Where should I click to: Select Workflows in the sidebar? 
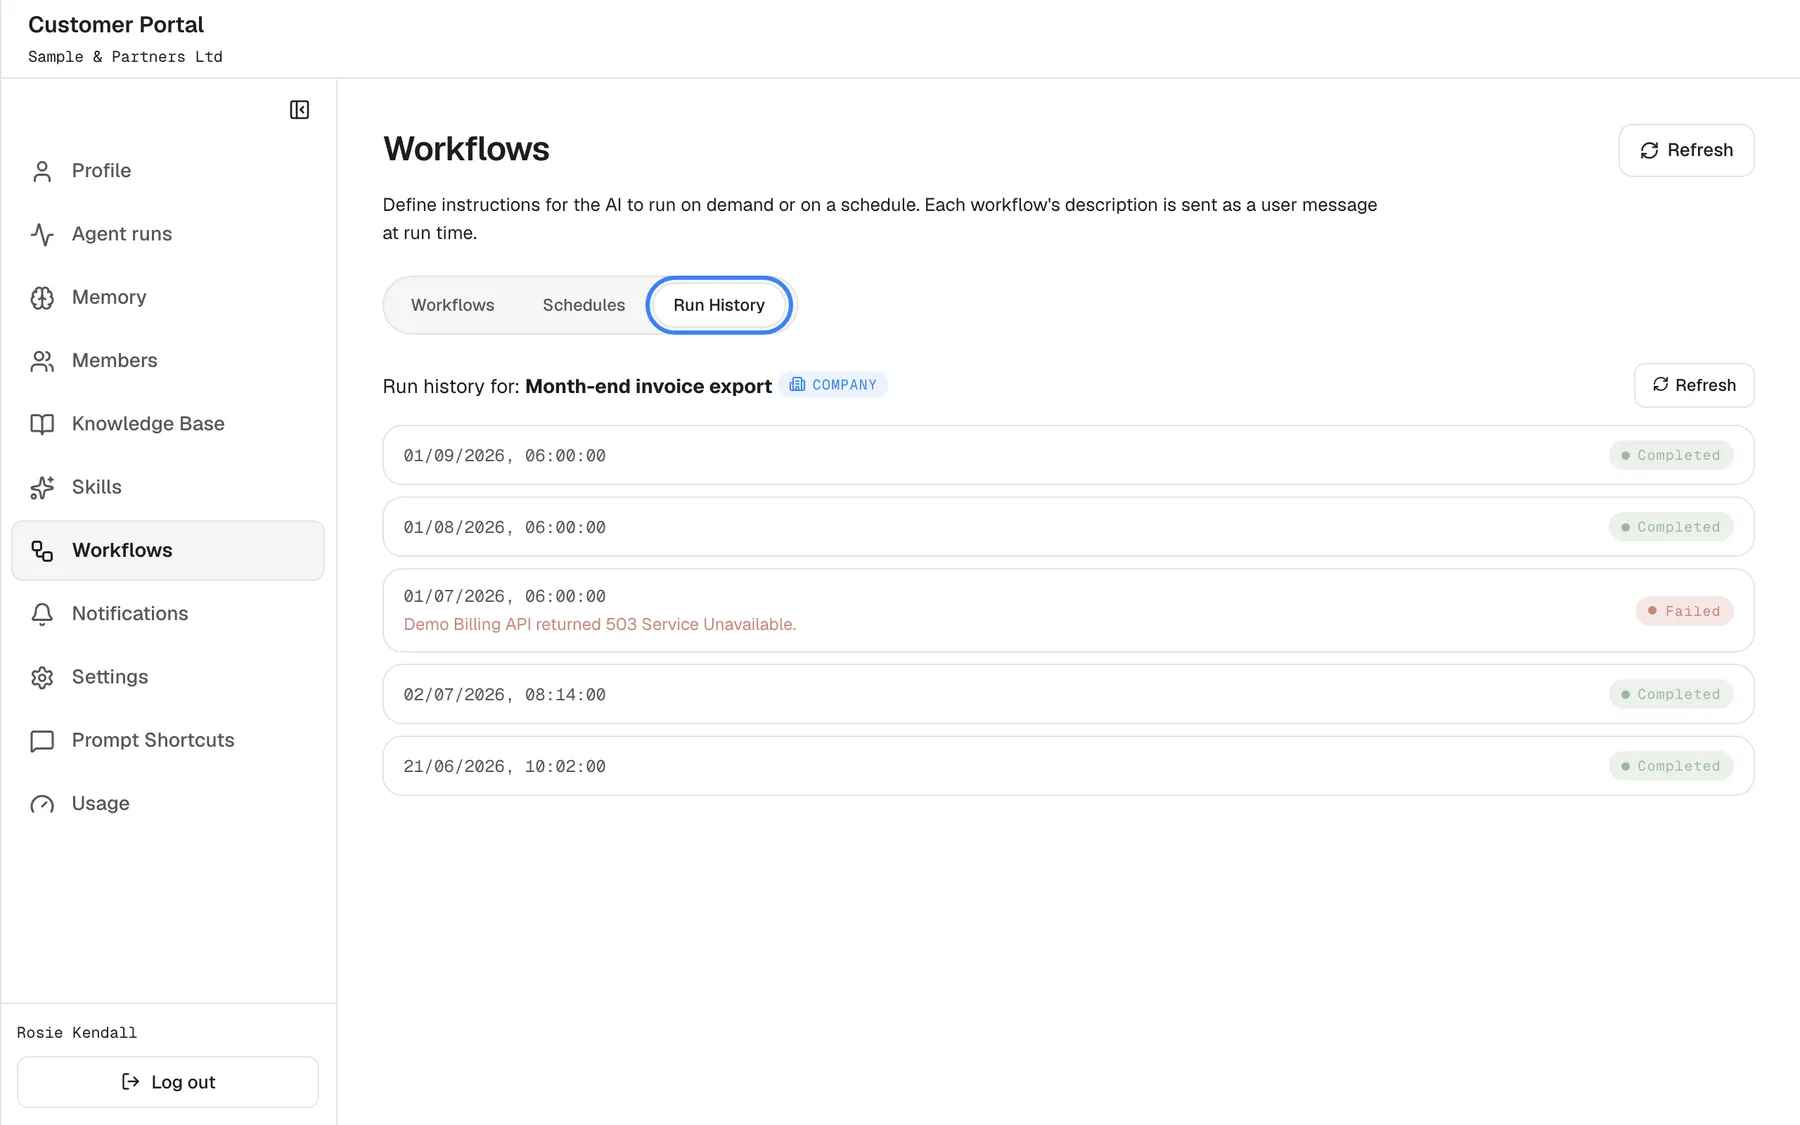(x=168, y=550)
